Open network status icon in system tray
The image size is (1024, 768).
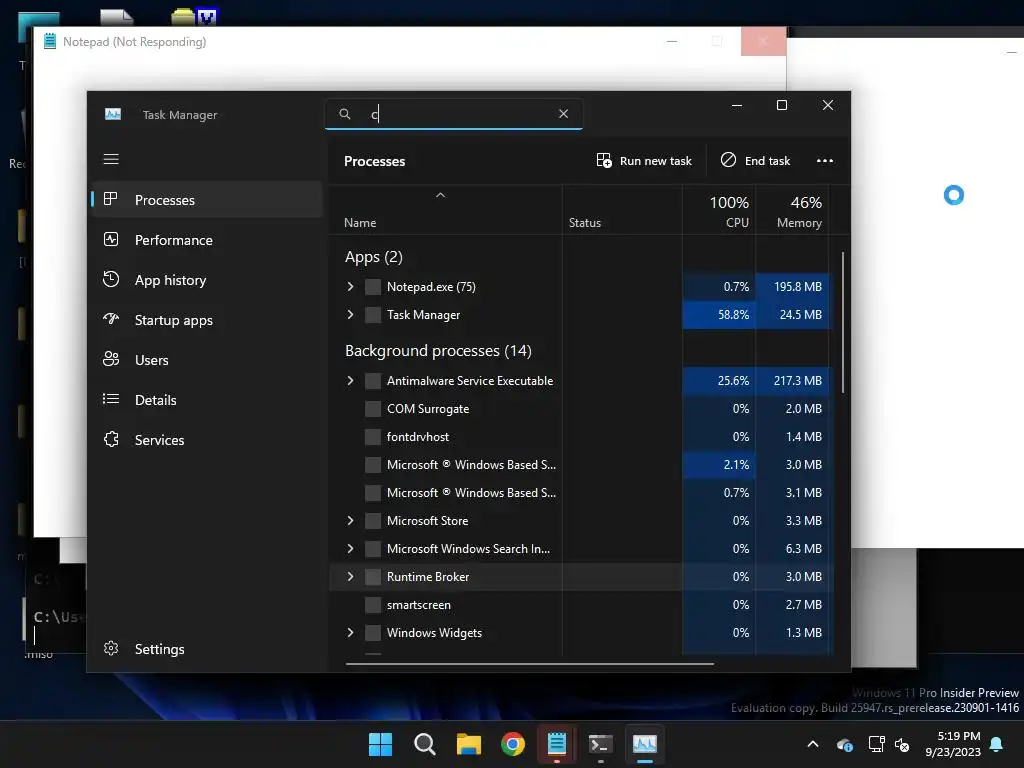876,744
